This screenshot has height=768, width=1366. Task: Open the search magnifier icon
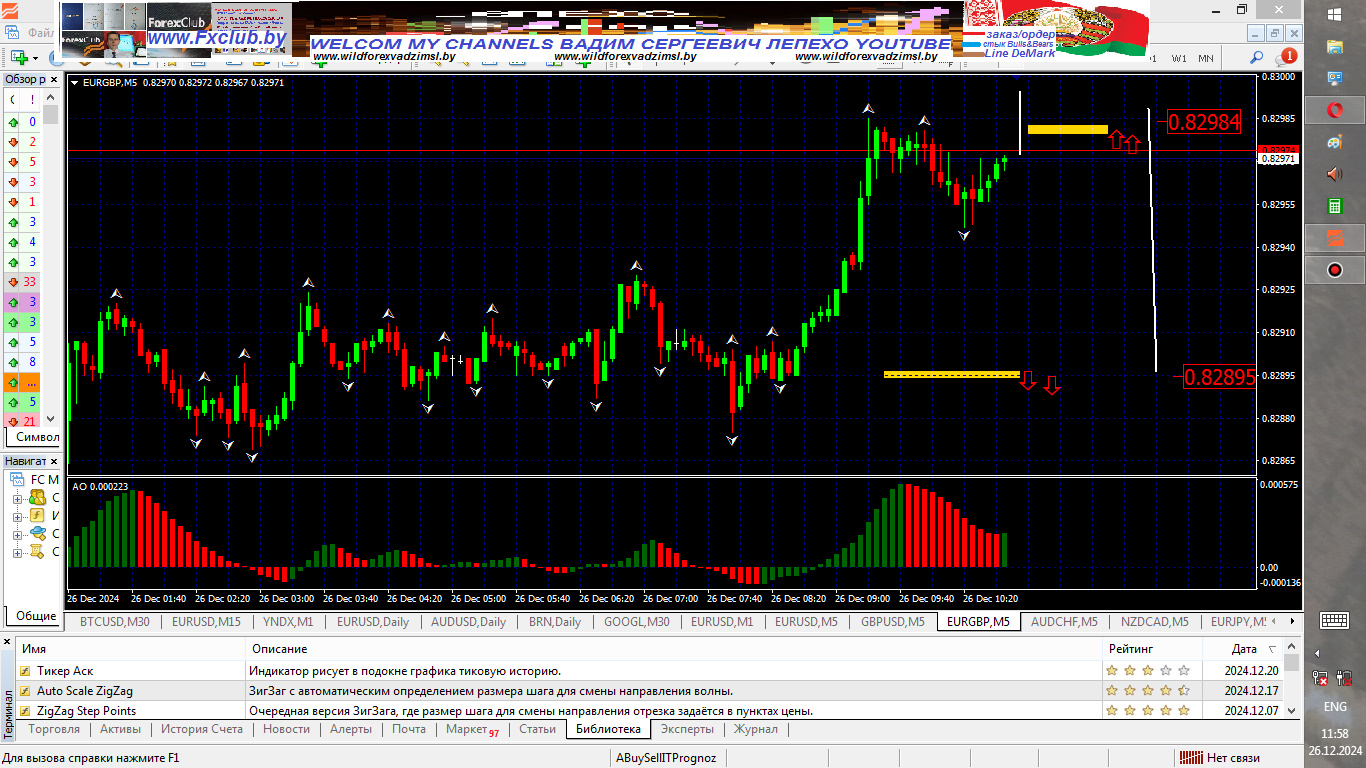[1256, 58]
